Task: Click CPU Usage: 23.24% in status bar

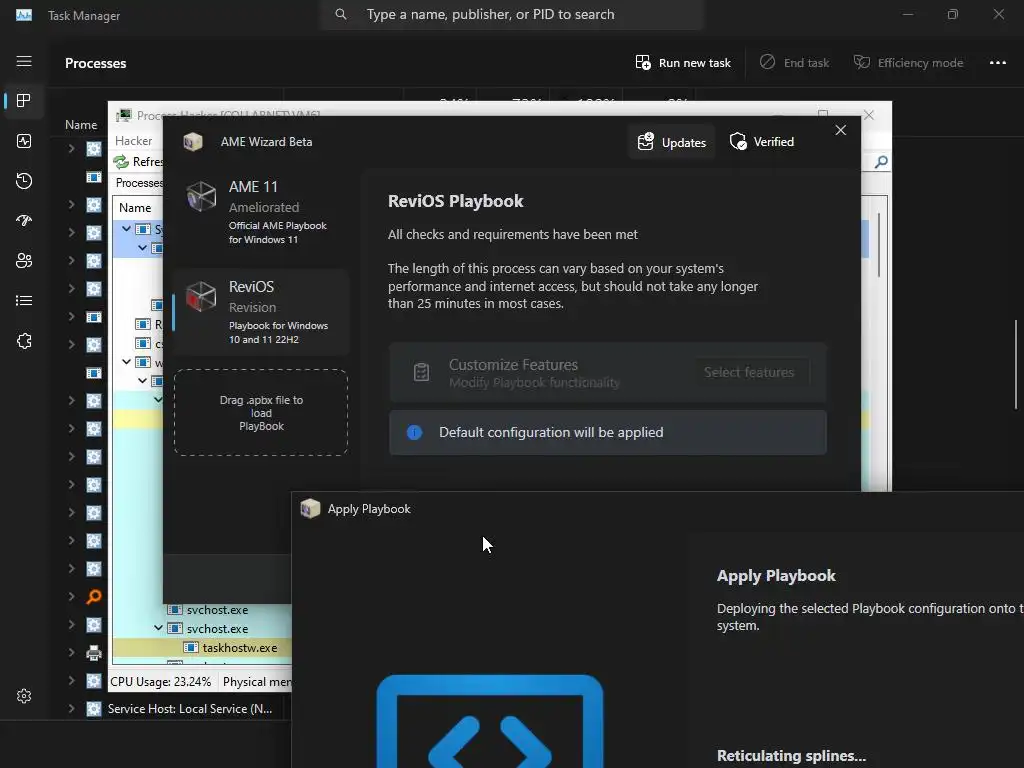Action: [161, 682]
